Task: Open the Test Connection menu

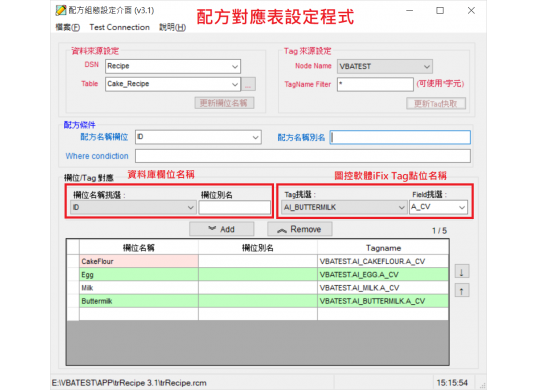Action: tap(120, 27)
